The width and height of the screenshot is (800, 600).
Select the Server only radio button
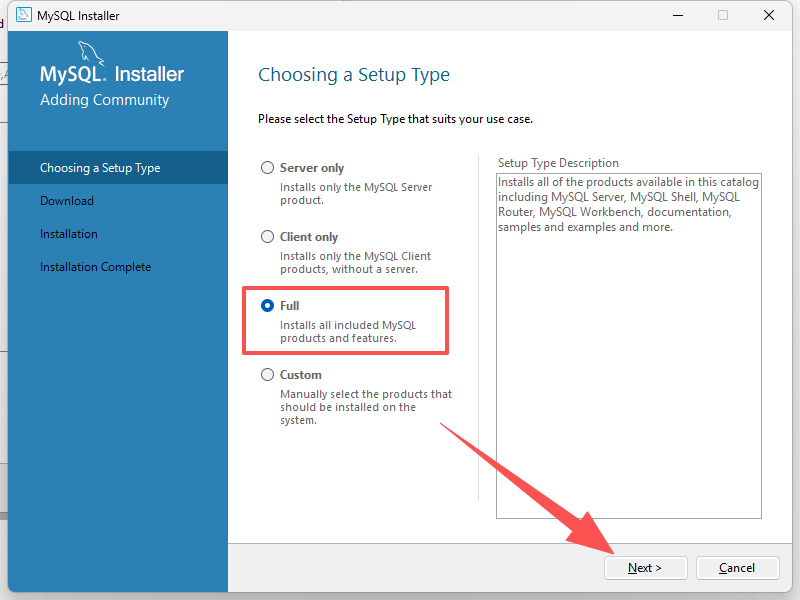click(x=267, y=168)
